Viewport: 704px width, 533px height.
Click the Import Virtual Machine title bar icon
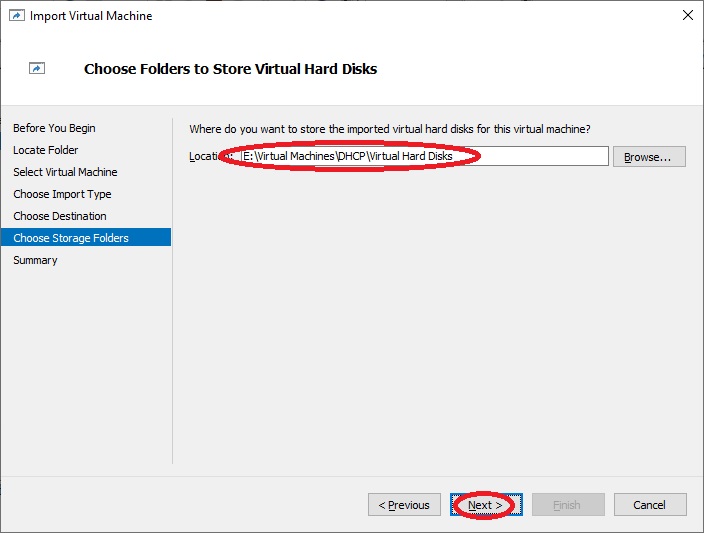tap(17, 16)
